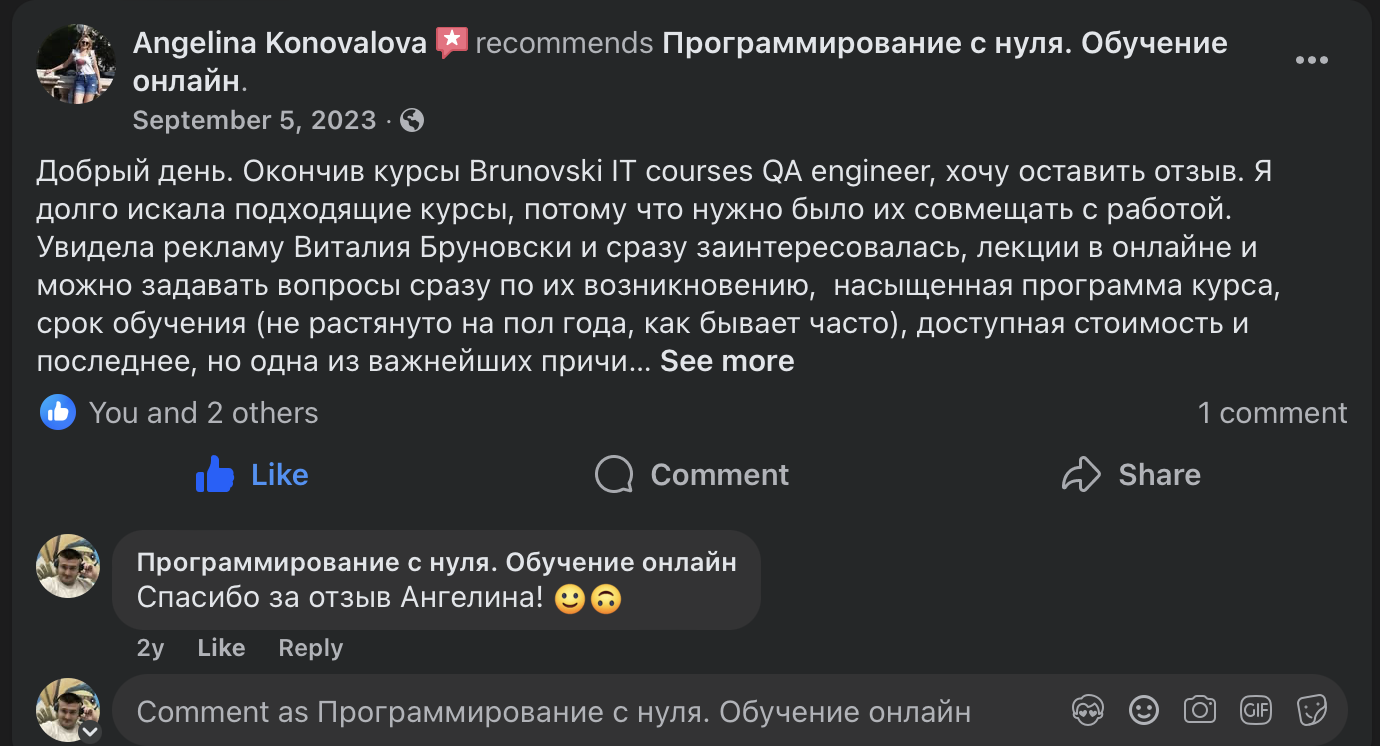Open the three-dot post options menu
Screen dimensions: 1380x746
coord(1311,60)
